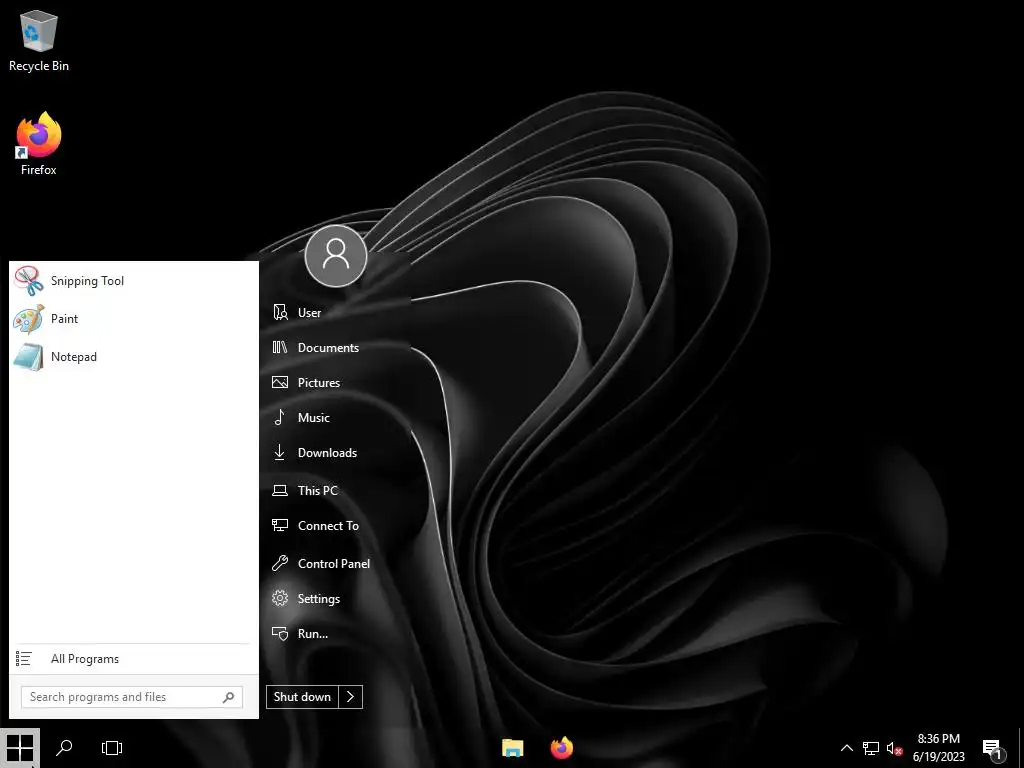The height and width of the screenshot is (768, 1024).
Task: Click the Connect To label
Action: point(328,526)
